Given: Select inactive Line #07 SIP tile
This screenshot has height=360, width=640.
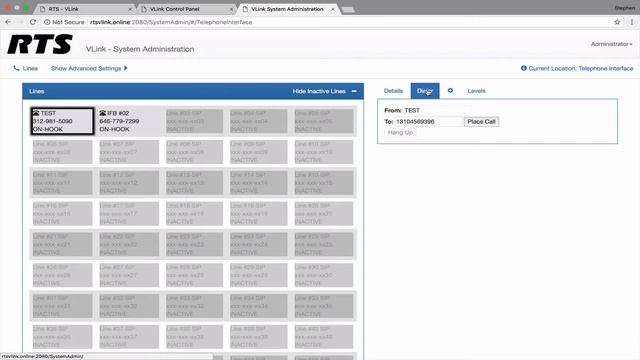Looking at the screenshot, I should click(x=129, y=152).
